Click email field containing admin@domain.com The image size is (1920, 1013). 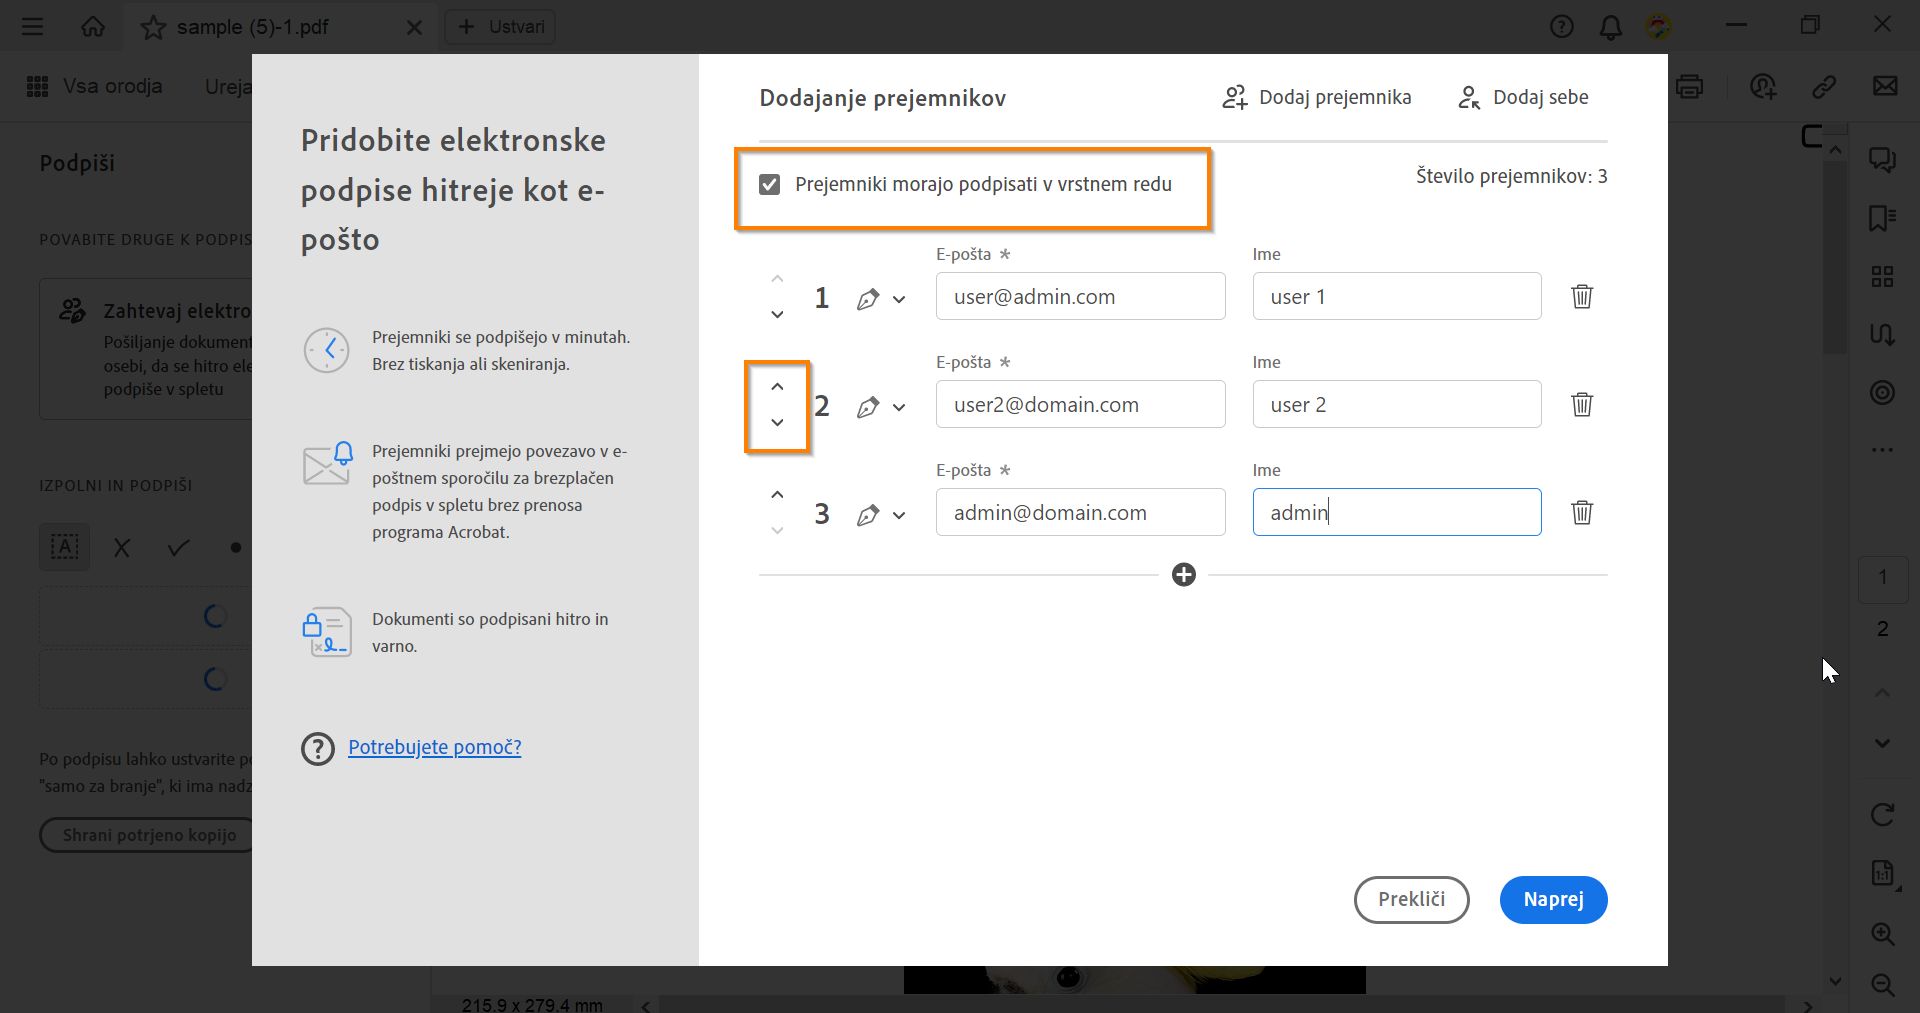coord(1081,512)
